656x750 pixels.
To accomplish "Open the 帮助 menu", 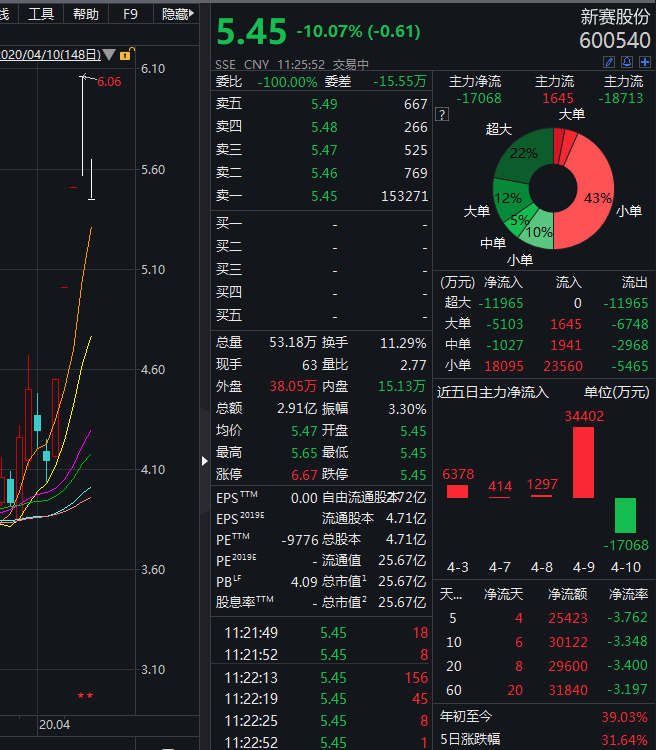I will [86, 14].
